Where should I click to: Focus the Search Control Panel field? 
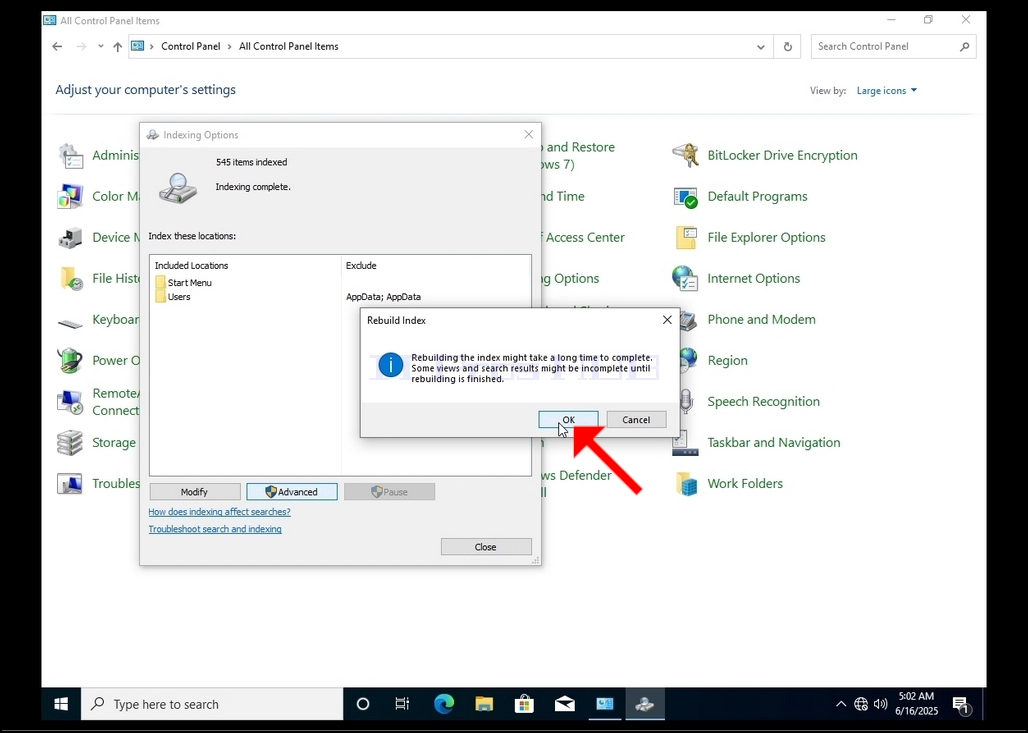(x=893, y=47)
